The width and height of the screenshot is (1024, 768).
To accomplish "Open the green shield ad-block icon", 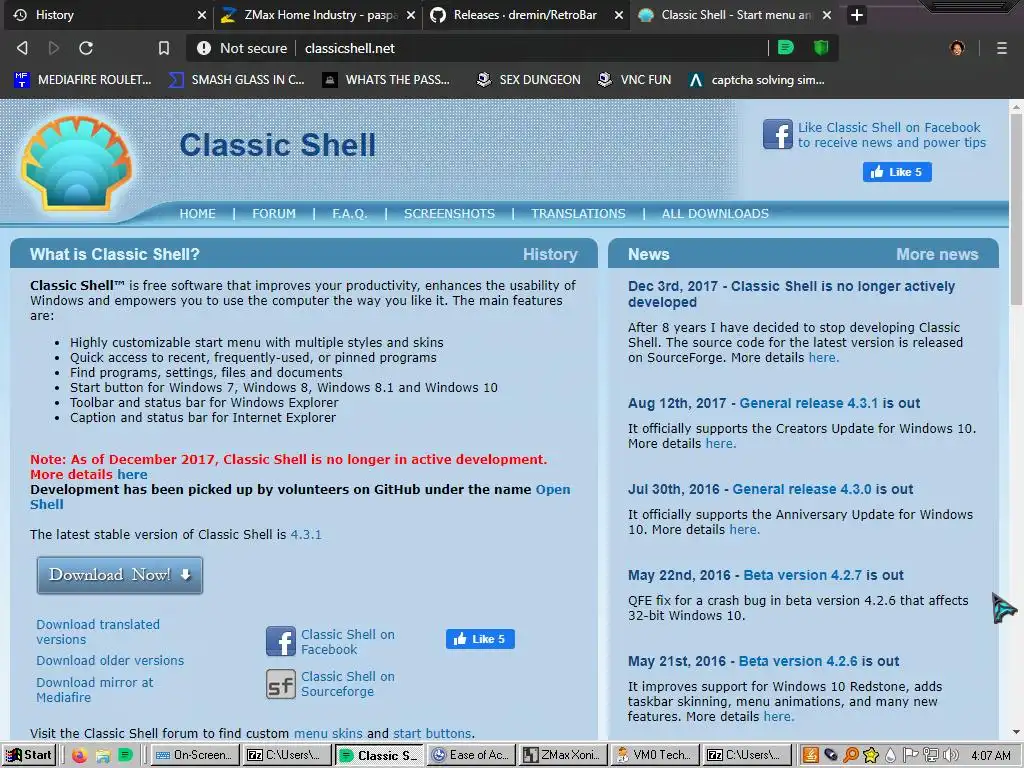I will [821, 48].
